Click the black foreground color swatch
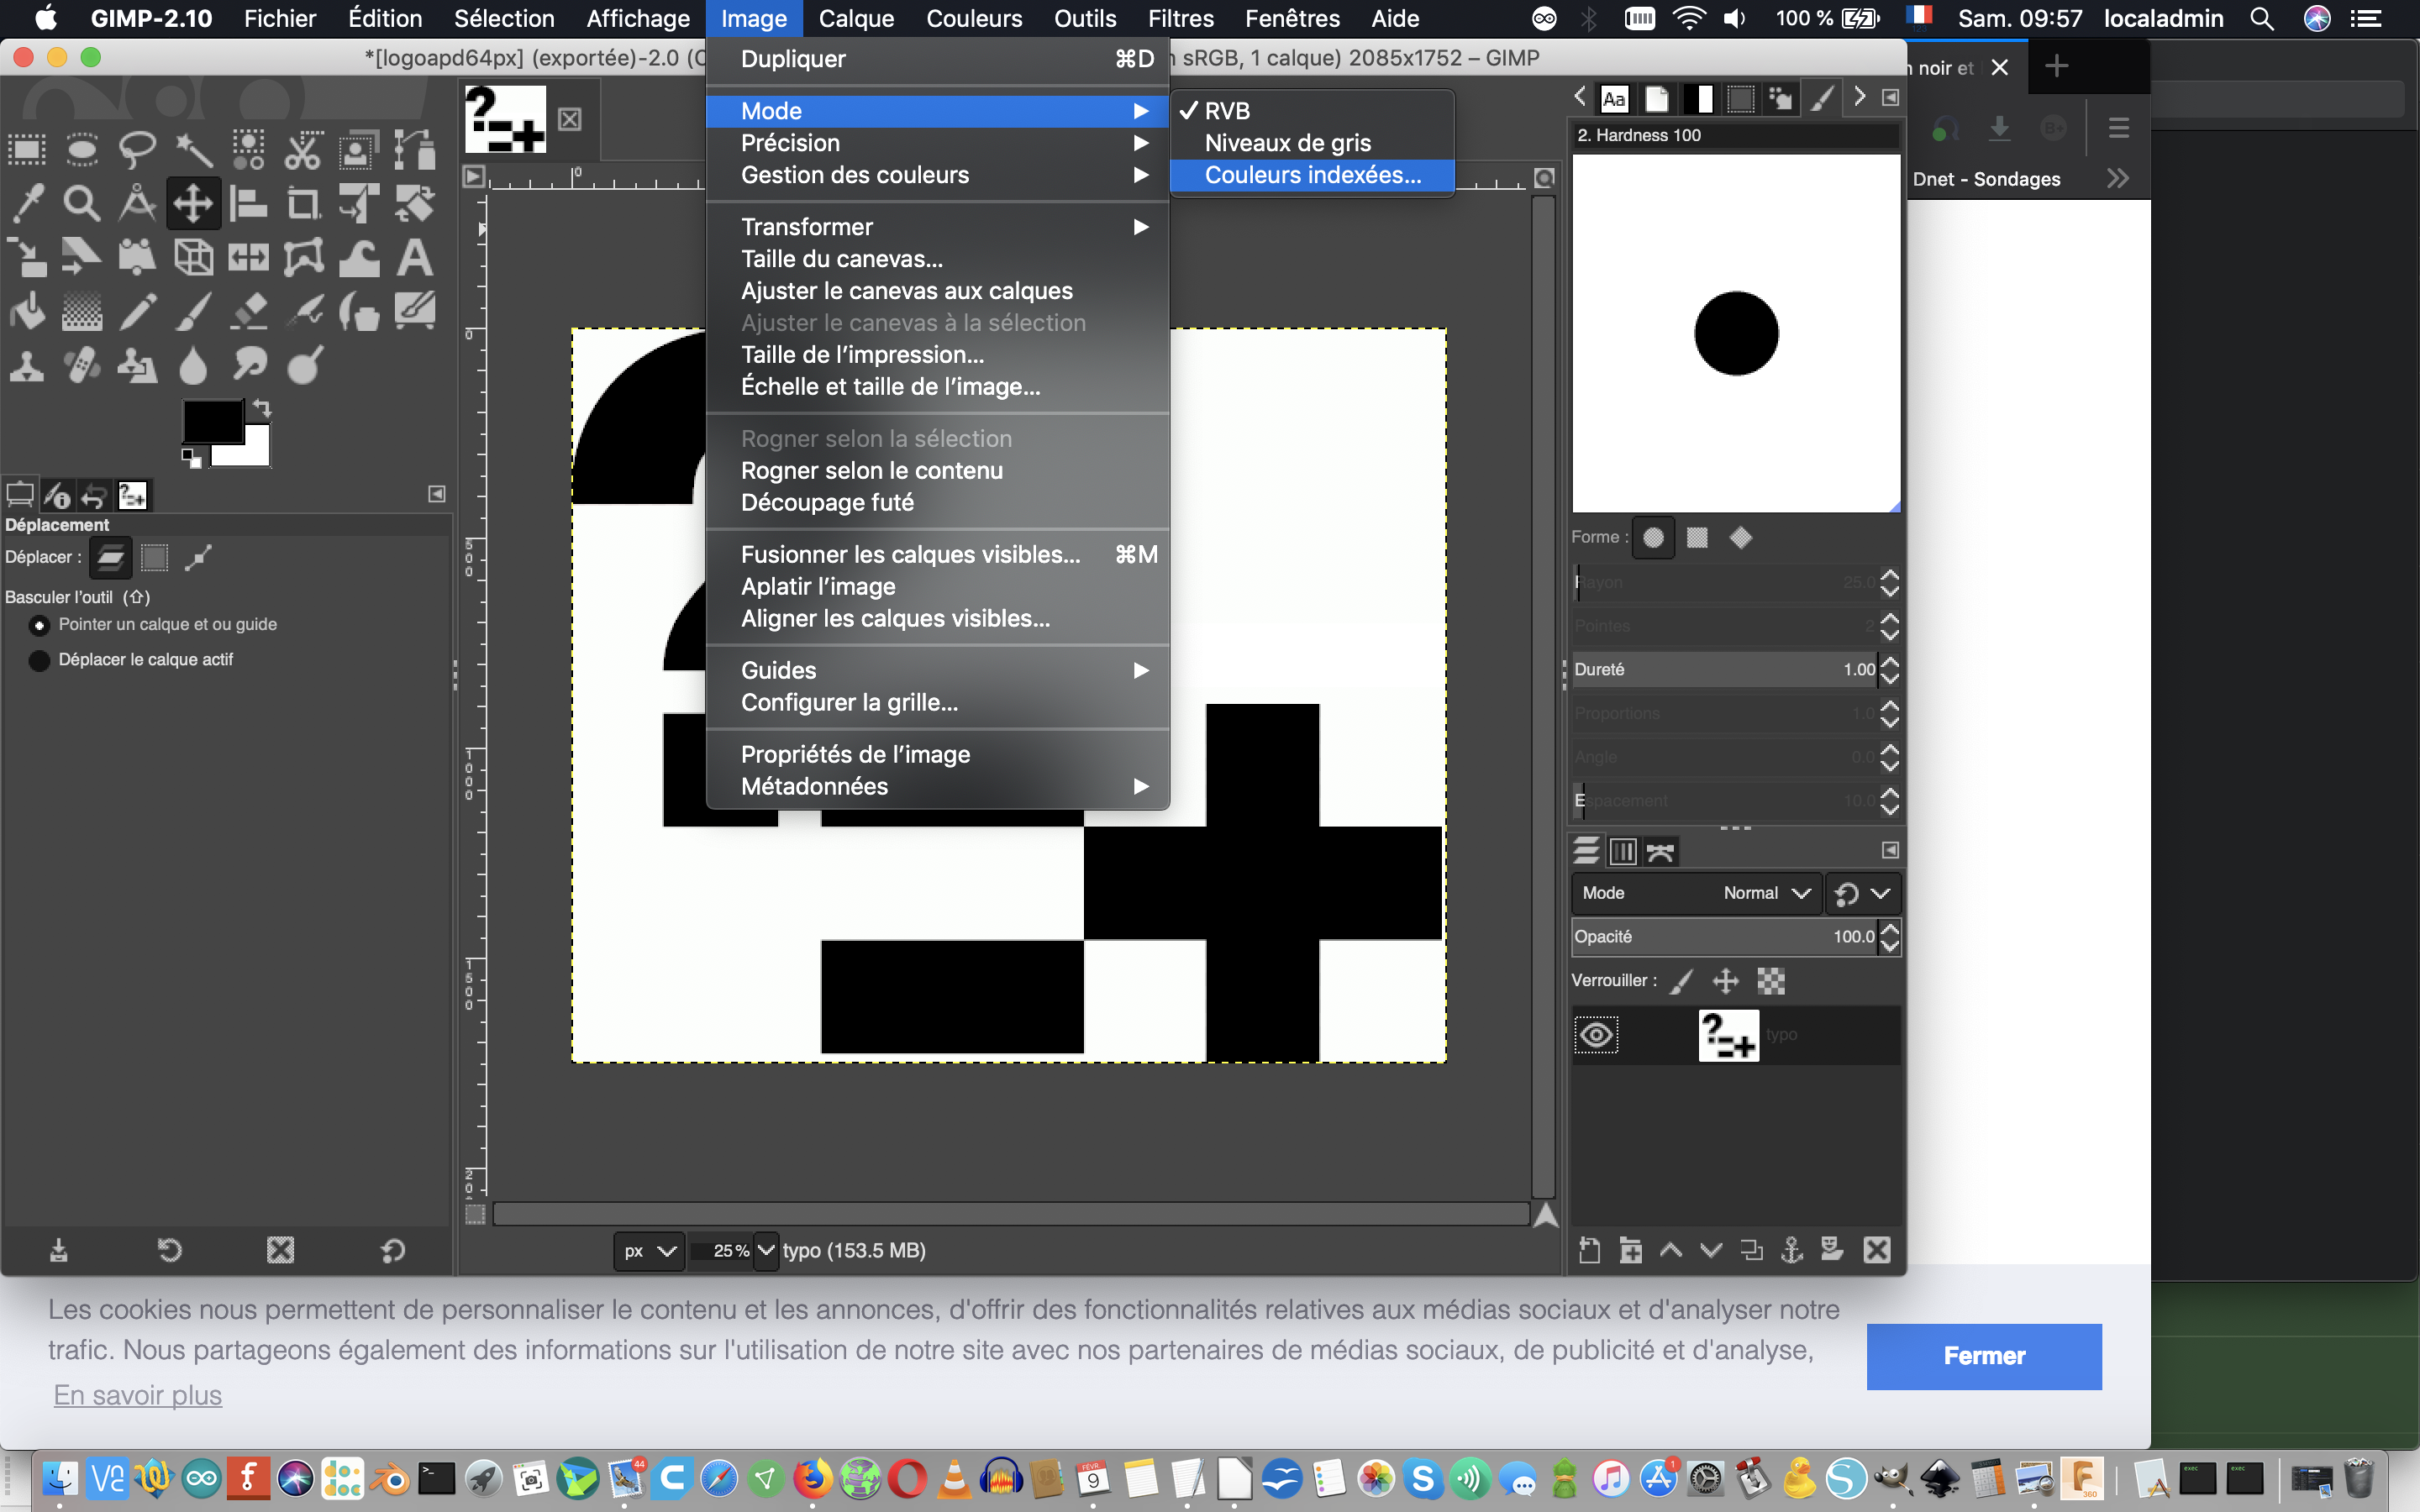 coord(211,421)
